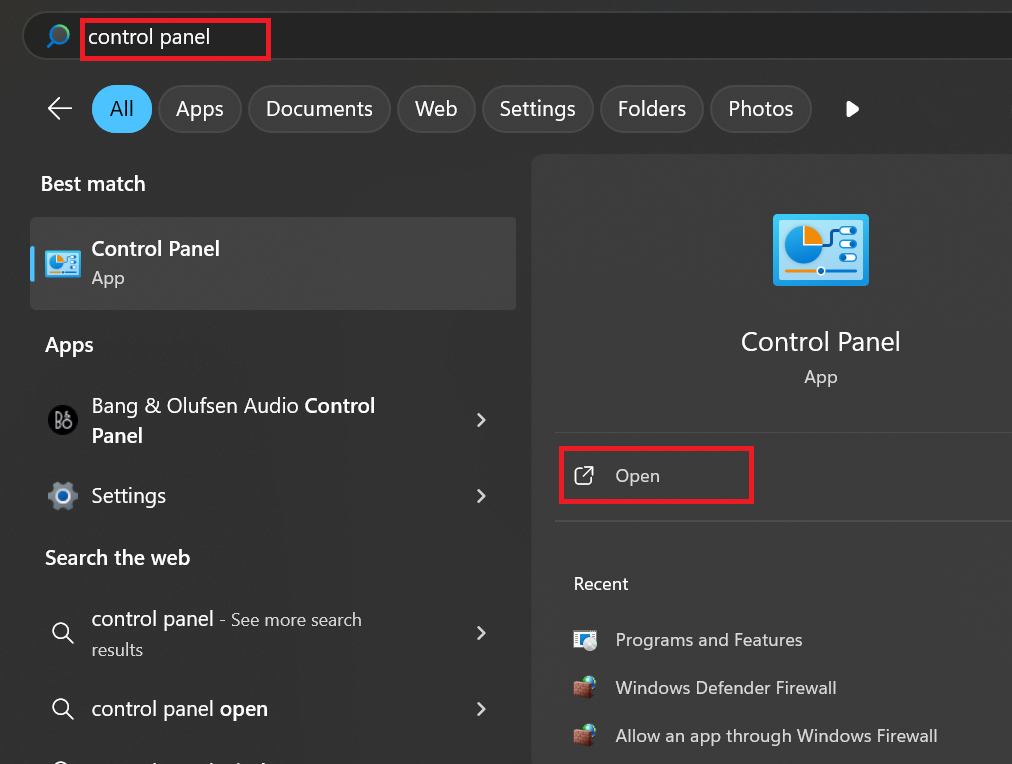Viewport: 1012px width, 764px height.
Task: Click the Open external-link icon
Action: pos(583,476)
